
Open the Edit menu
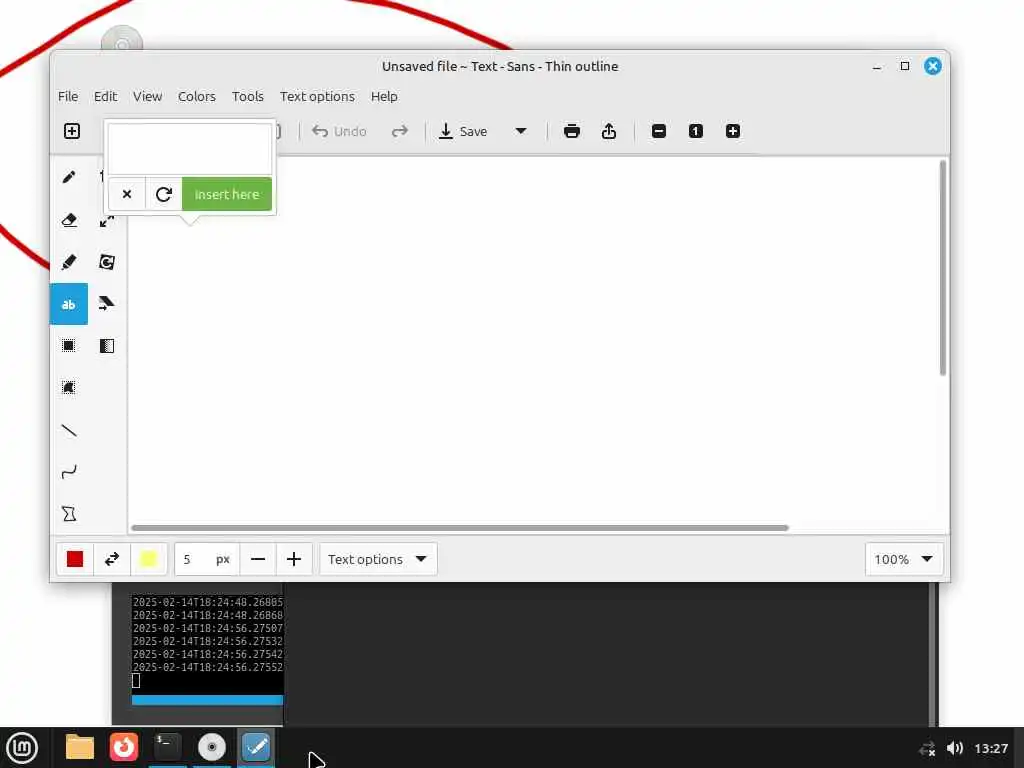click(x=105, y=96)
